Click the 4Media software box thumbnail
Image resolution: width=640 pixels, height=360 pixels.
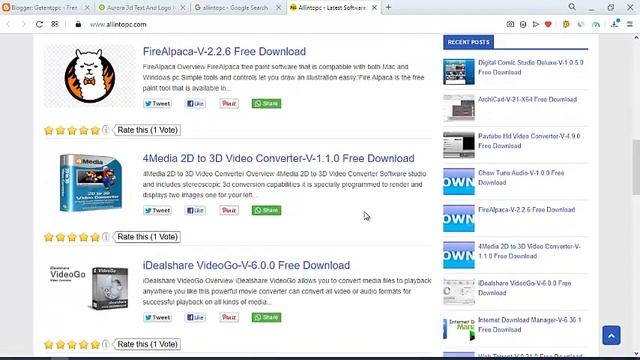click(x=91, y=182)
